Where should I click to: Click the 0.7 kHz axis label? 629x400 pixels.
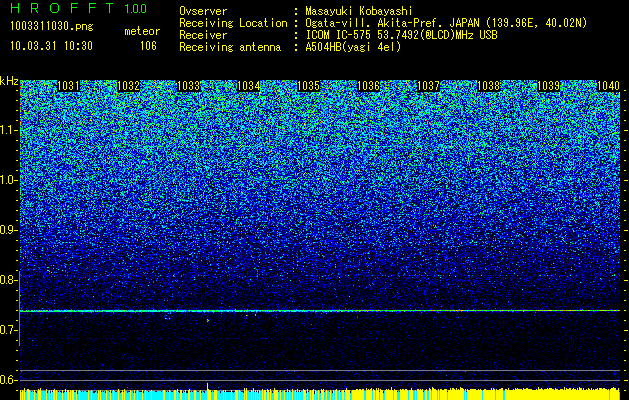click(x=8, y=330)
